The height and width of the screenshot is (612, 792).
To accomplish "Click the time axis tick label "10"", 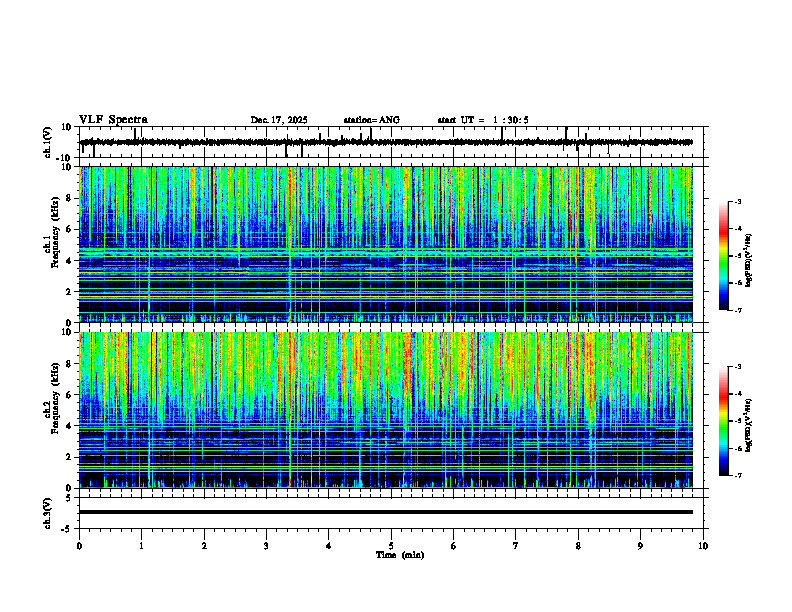I will [x=703, y=546].
